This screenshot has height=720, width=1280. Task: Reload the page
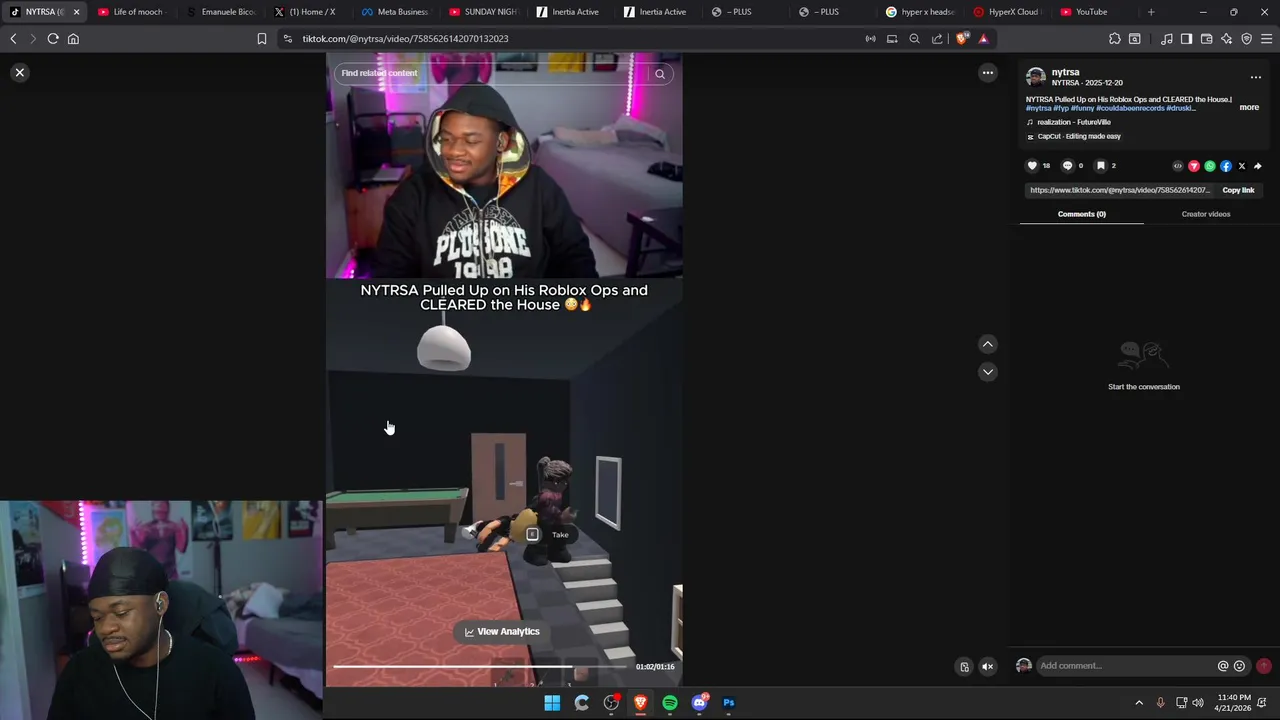[x=53, y=38]
